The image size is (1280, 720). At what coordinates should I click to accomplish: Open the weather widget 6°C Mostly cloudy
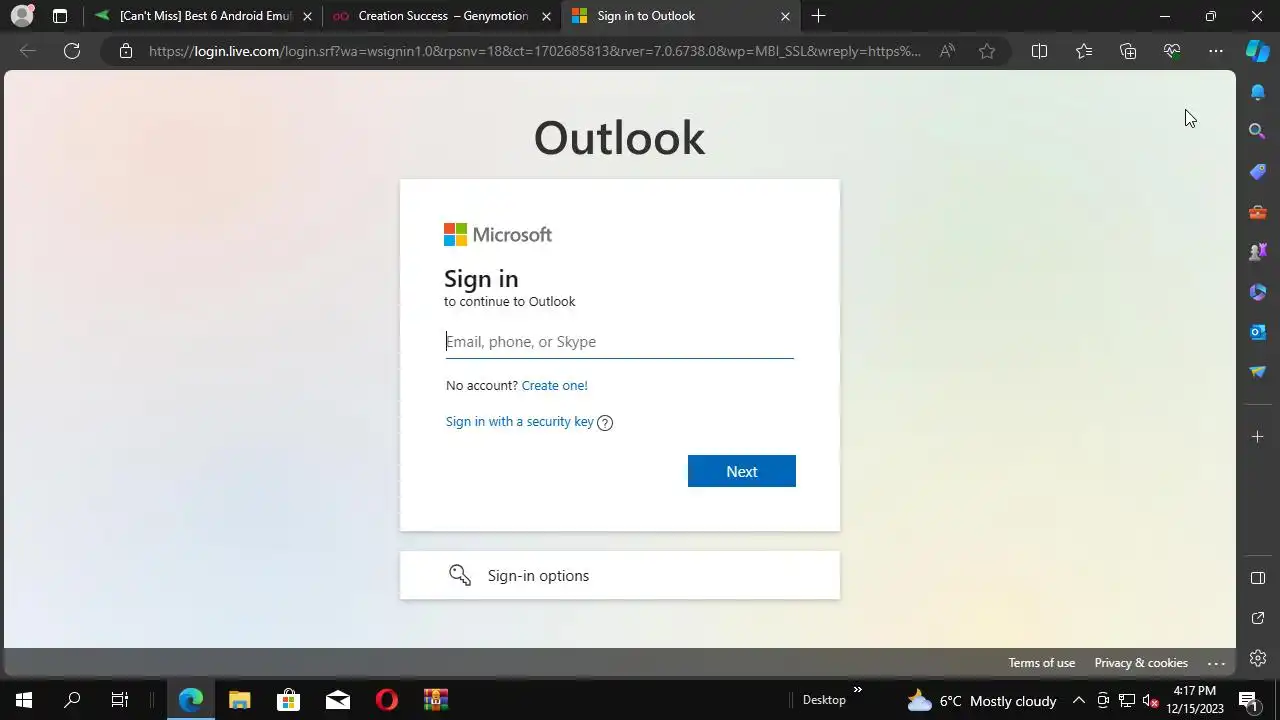[982, 700]
